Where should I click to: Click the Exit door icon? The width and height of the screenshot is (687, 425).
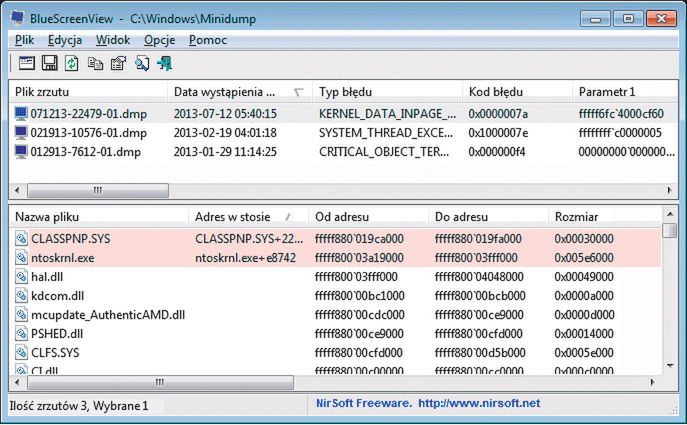click(x=165, y=64)
